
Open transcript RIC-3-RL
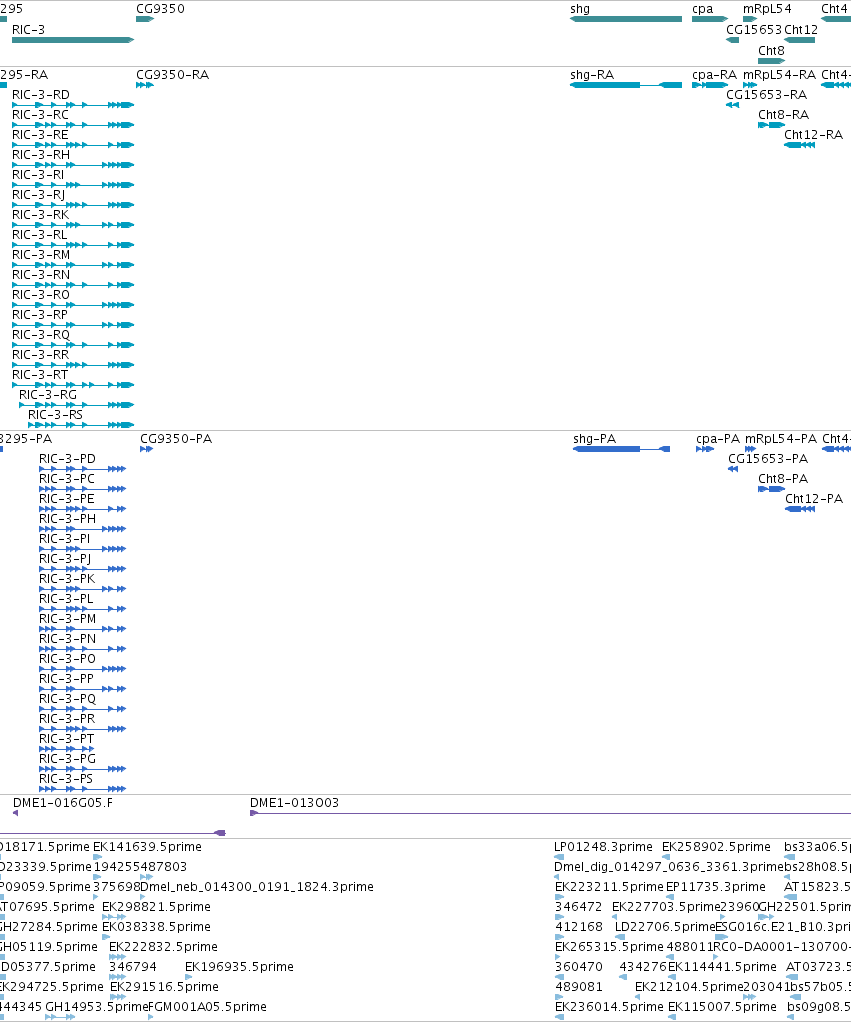tap(39, 235)
